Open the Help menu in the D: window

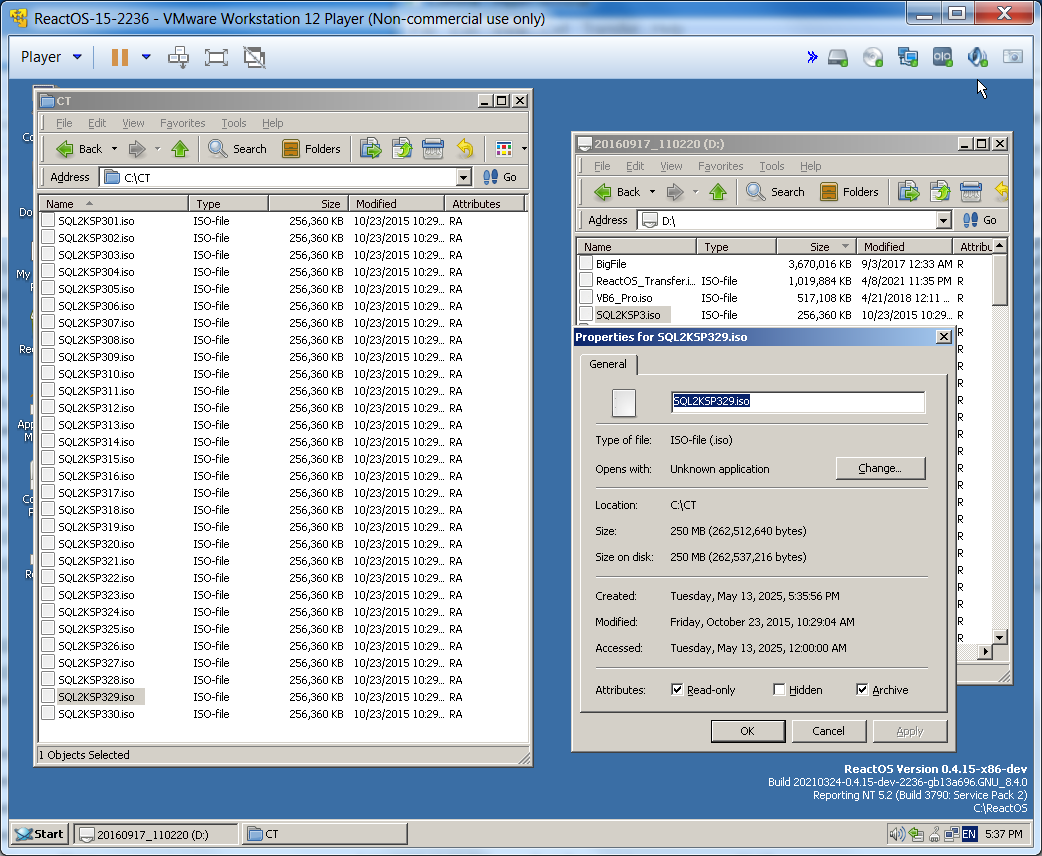pos(810,166)
